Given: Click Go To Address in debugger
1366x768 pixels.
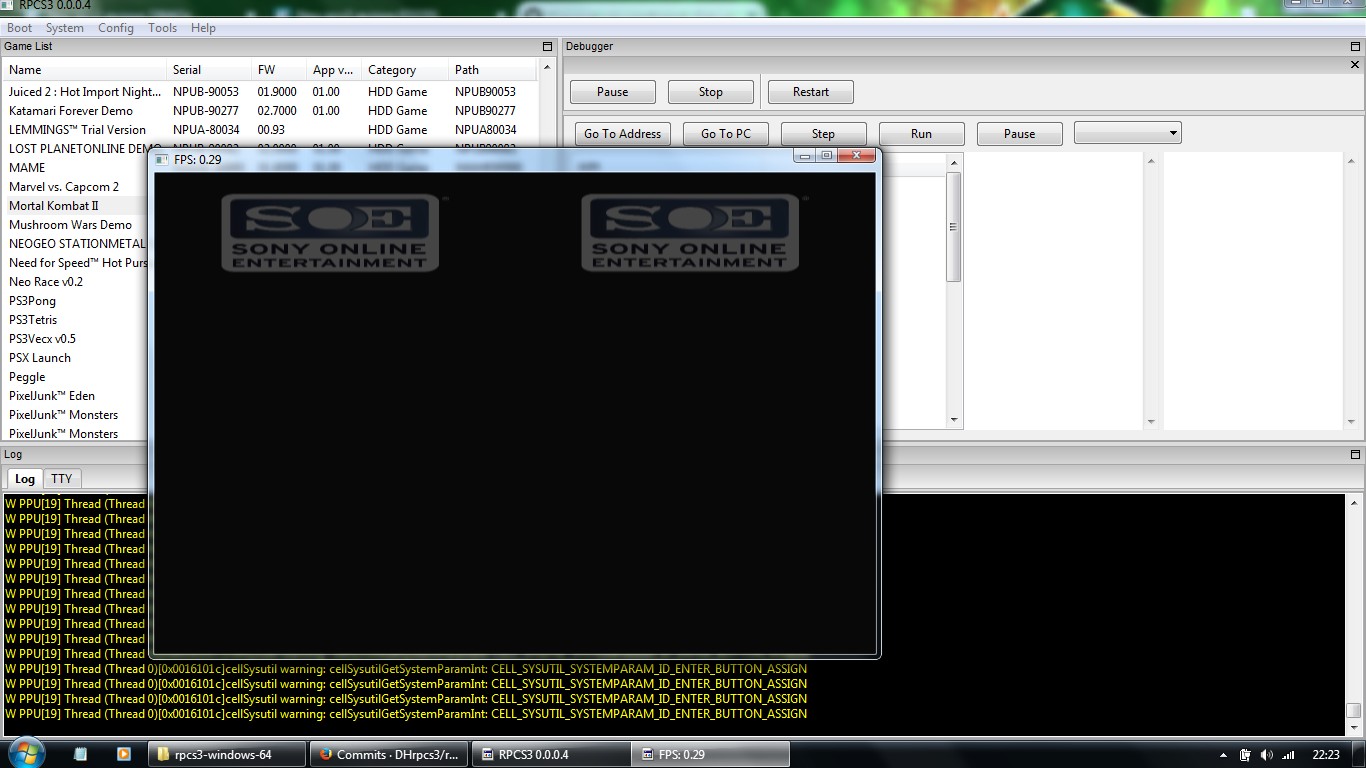Looking at the screenshot, I should [622, 134].
